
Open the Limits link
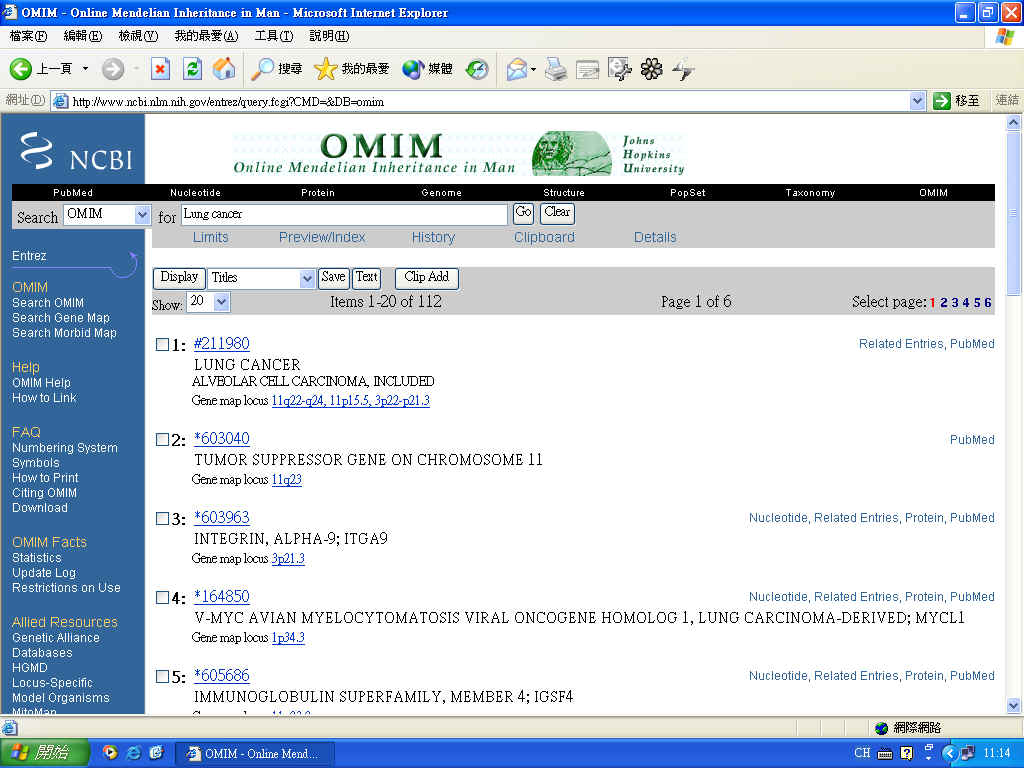(x=210, y=238)
